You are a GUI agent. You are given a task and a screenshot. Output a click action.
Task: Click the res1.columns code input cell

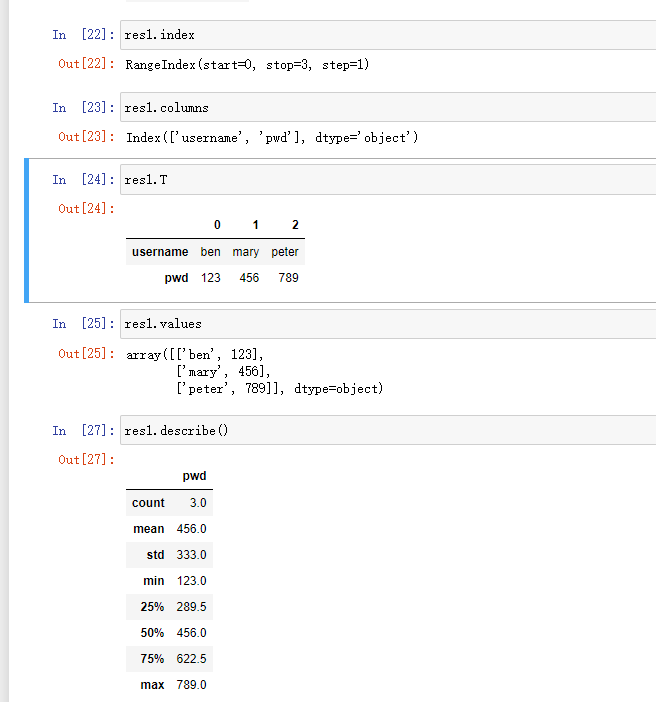click(386, 108)
